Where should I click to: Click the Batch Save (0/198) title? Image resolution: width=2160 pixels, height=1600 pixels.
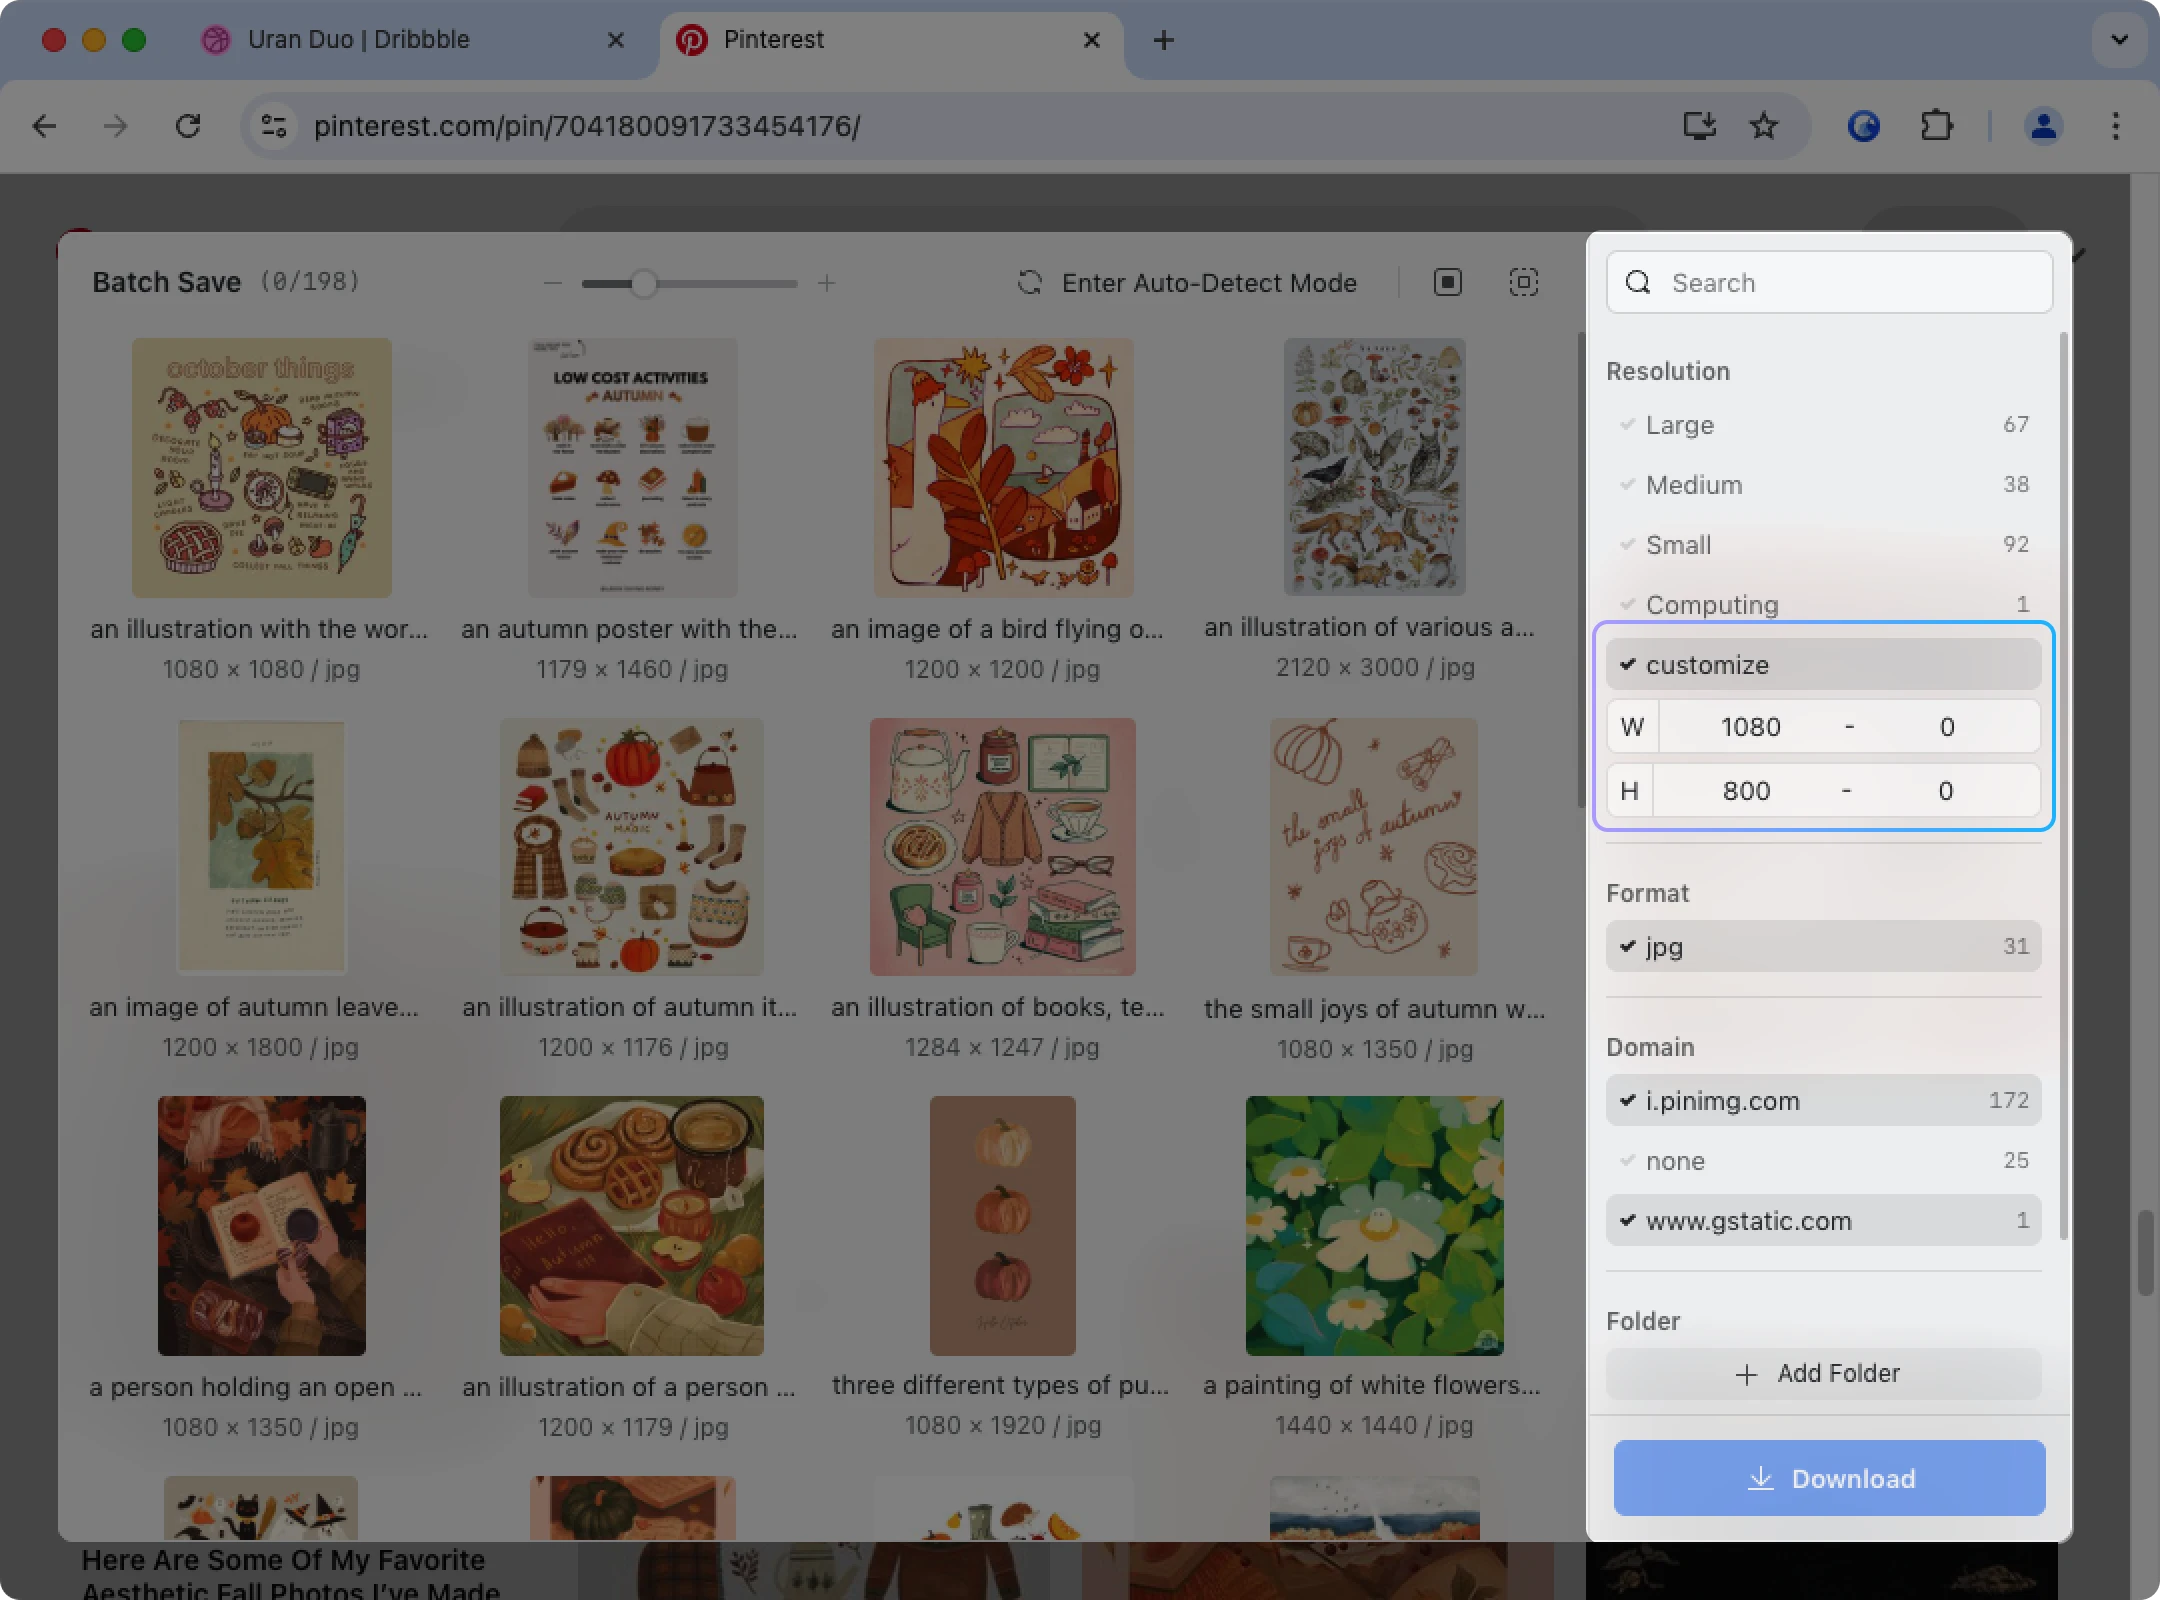coord(226,282)
